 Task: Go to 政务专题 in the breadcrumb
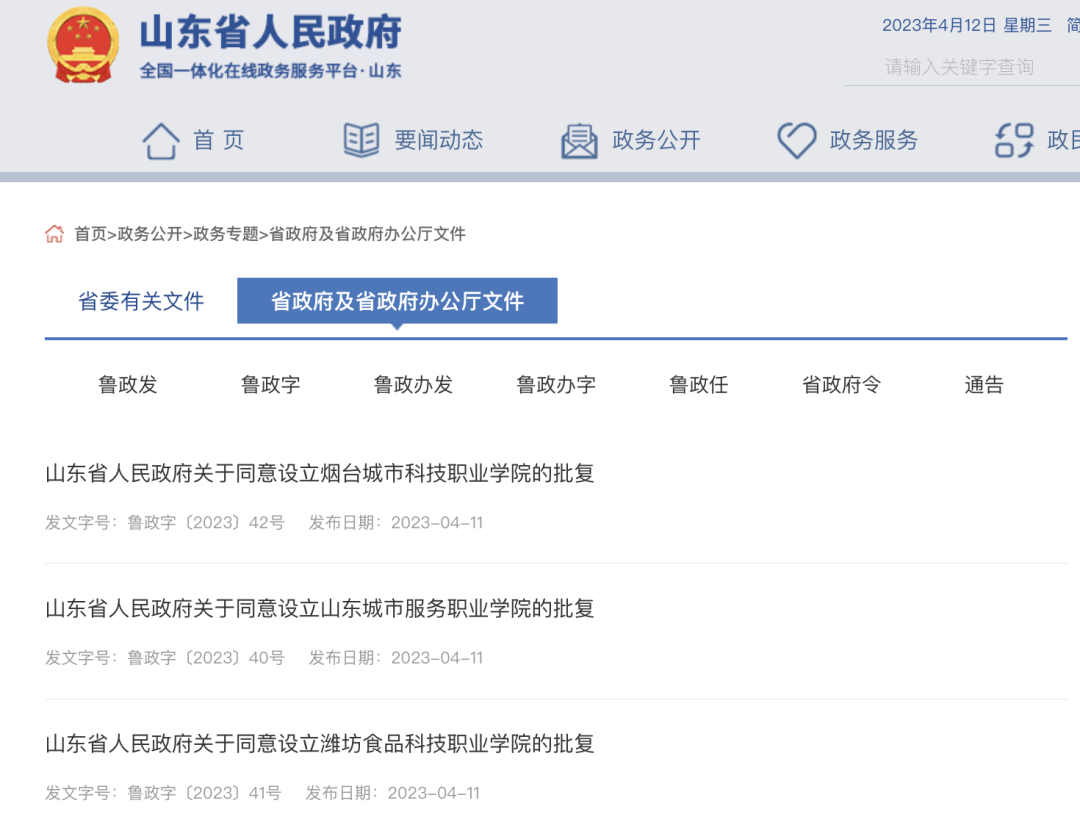click(x=226, y=234)
